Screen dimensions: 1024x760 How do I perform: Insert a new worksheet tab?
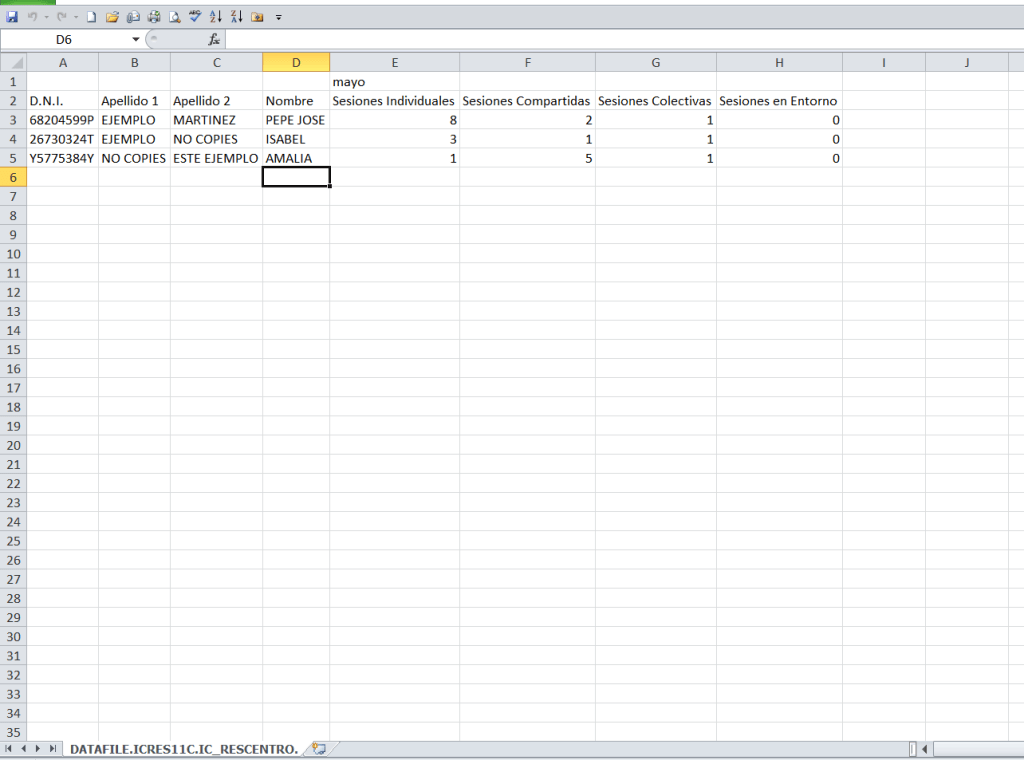point(319,748)
